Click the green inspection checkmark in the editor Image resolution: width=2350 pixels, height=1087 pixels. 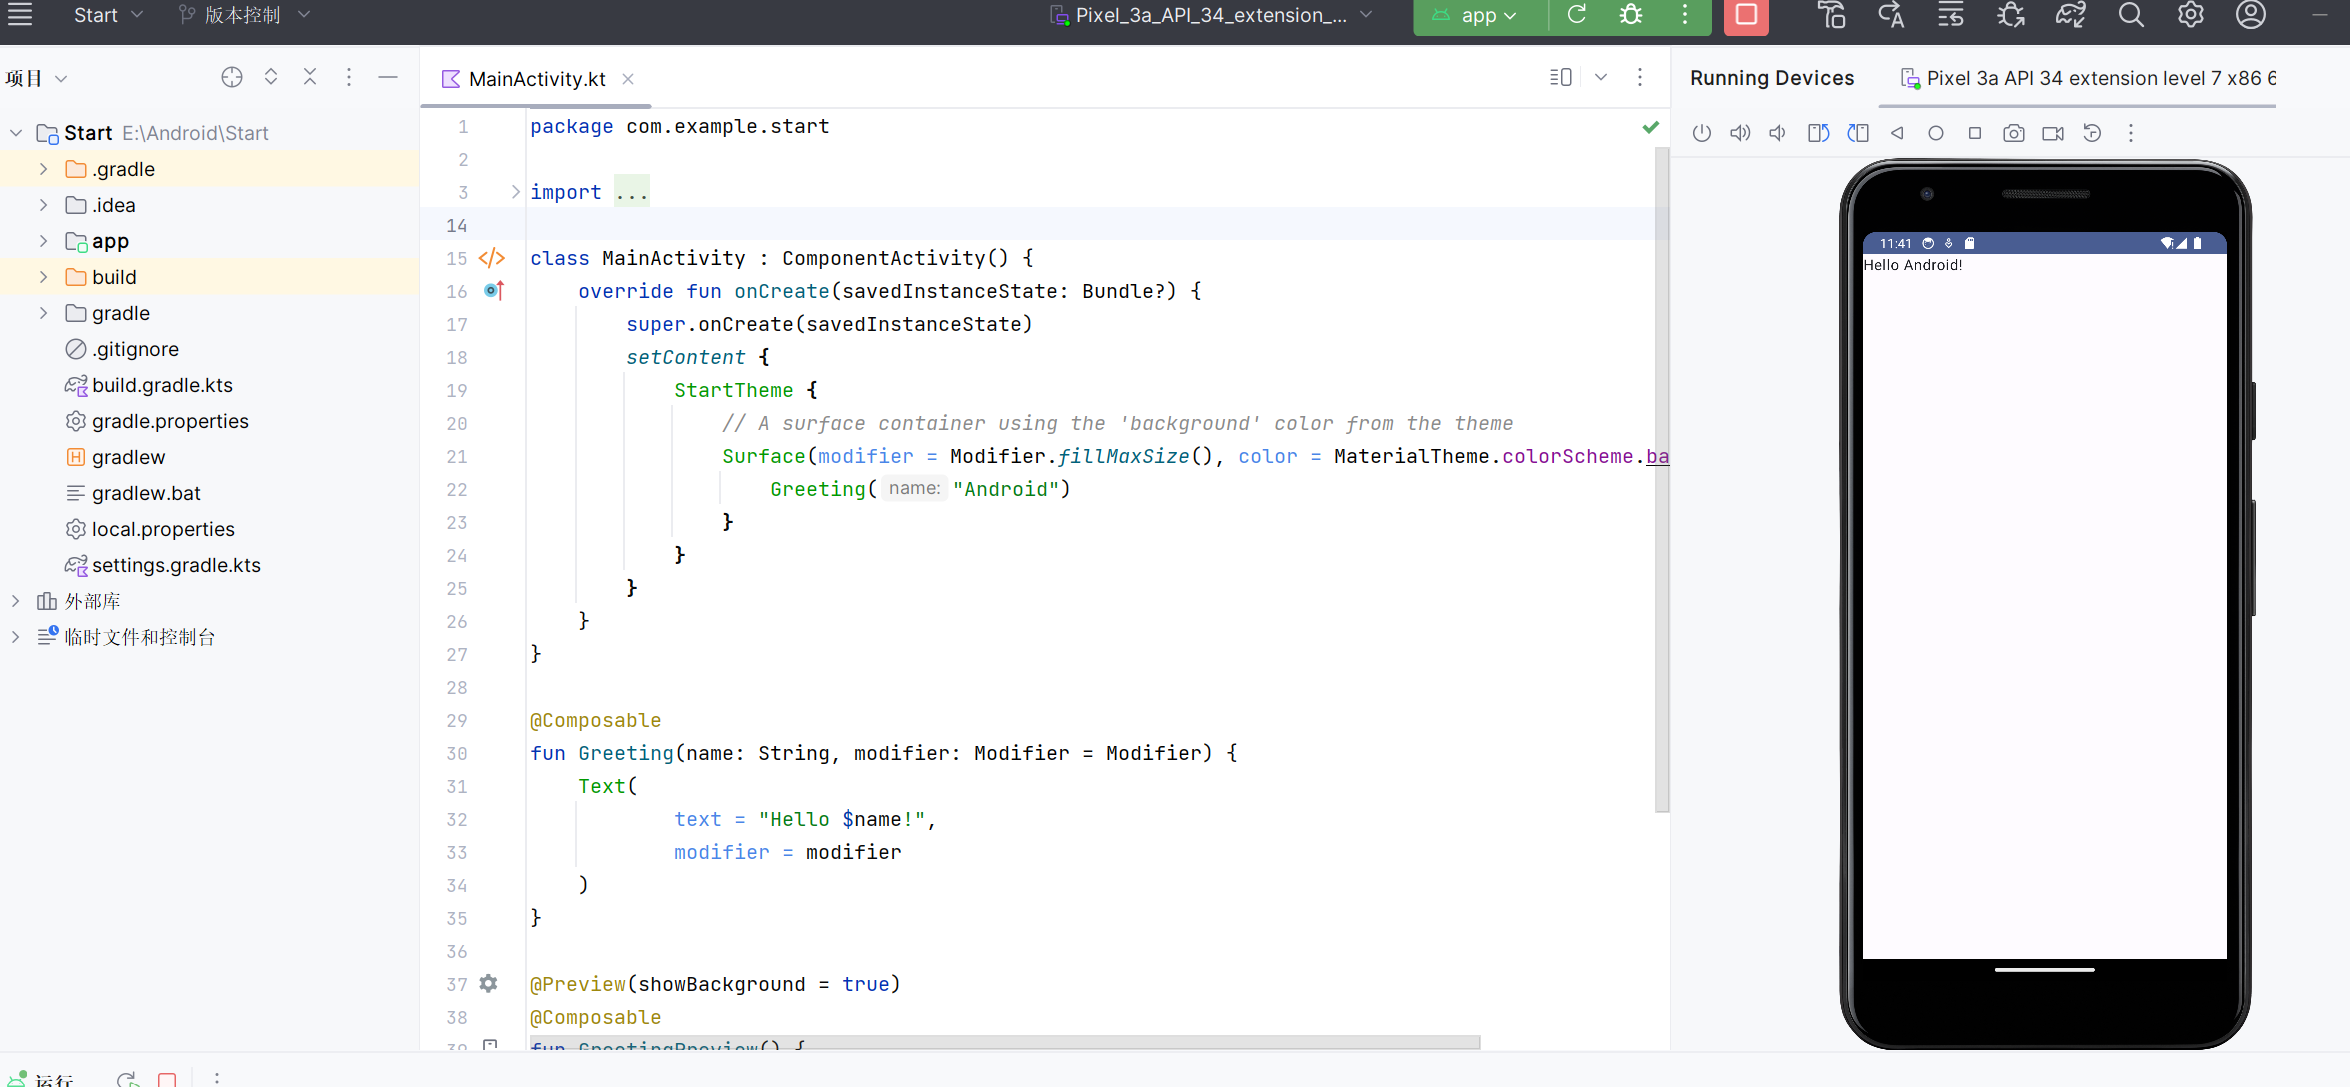pyautogui.click(x=1651, y=127)
